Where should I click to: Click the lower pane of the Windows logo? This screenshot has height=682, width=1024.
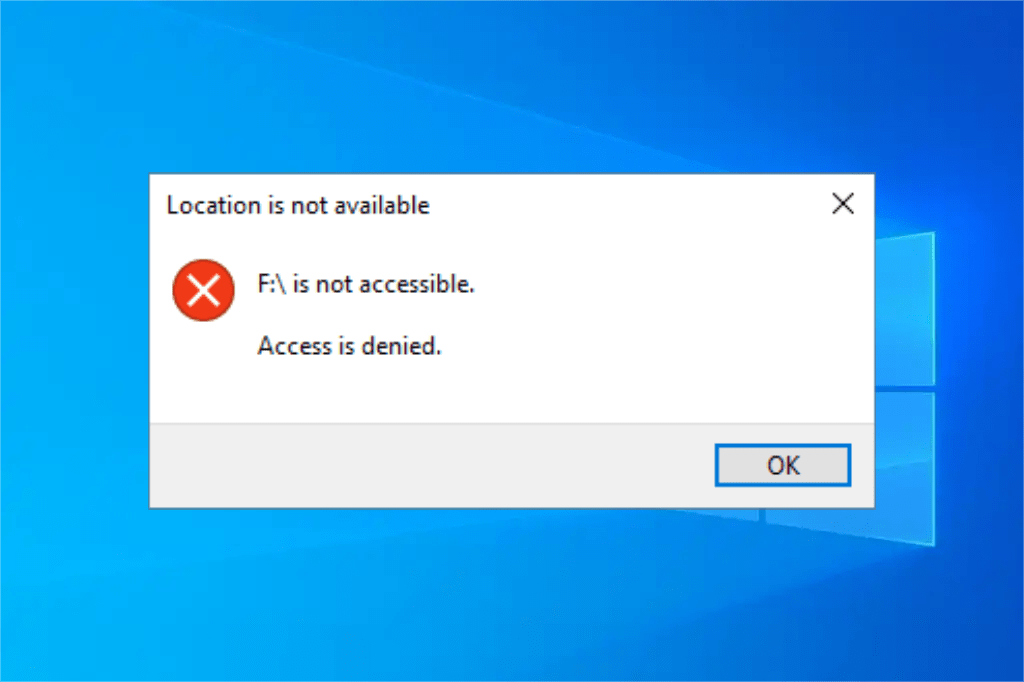(x=905, y=469)
